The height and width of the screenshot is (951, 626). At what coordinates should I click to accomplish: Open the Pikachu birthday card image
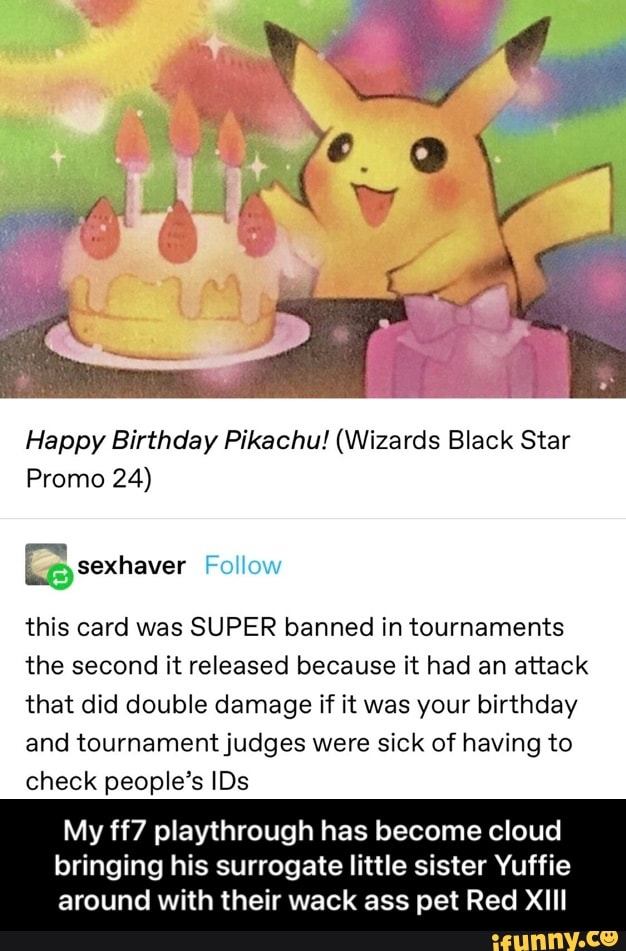pos(313,199)
